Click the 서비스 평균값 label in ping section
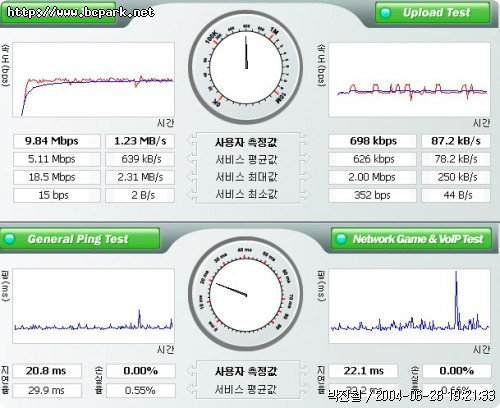 (246, 389)
